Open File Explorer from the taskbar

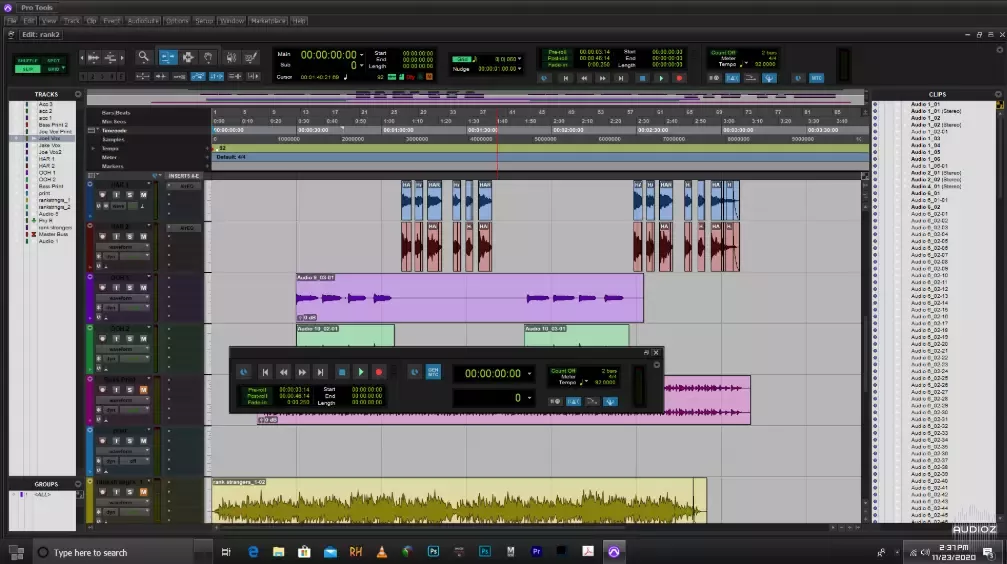278,552
